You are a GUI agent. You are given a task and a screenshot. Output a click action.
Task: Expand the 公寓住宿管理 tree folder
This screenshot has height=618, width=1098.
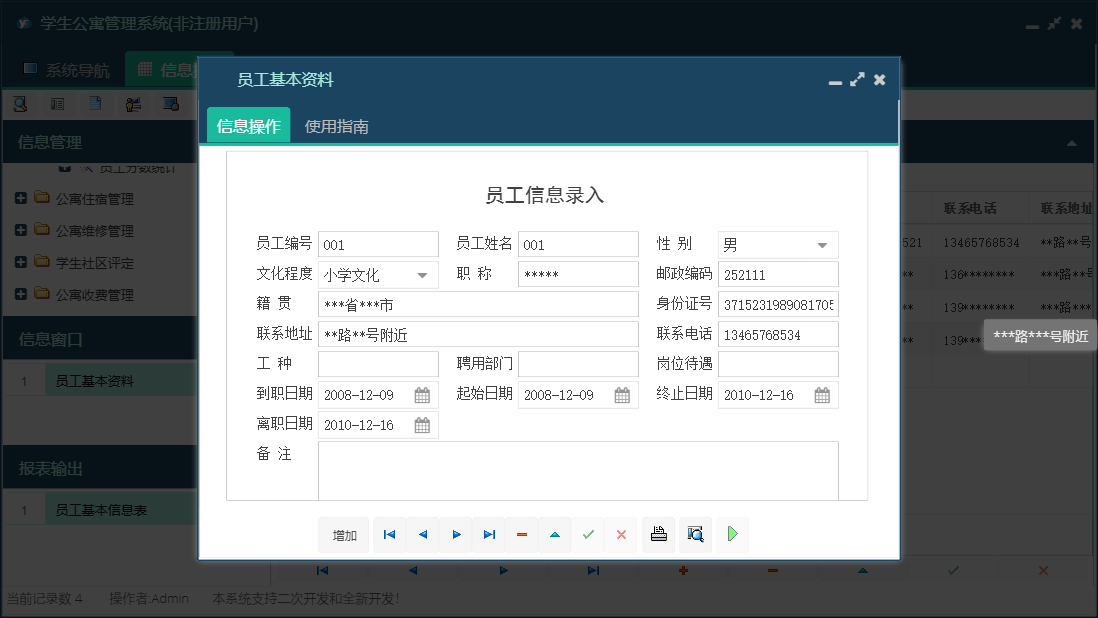(20, 198)
